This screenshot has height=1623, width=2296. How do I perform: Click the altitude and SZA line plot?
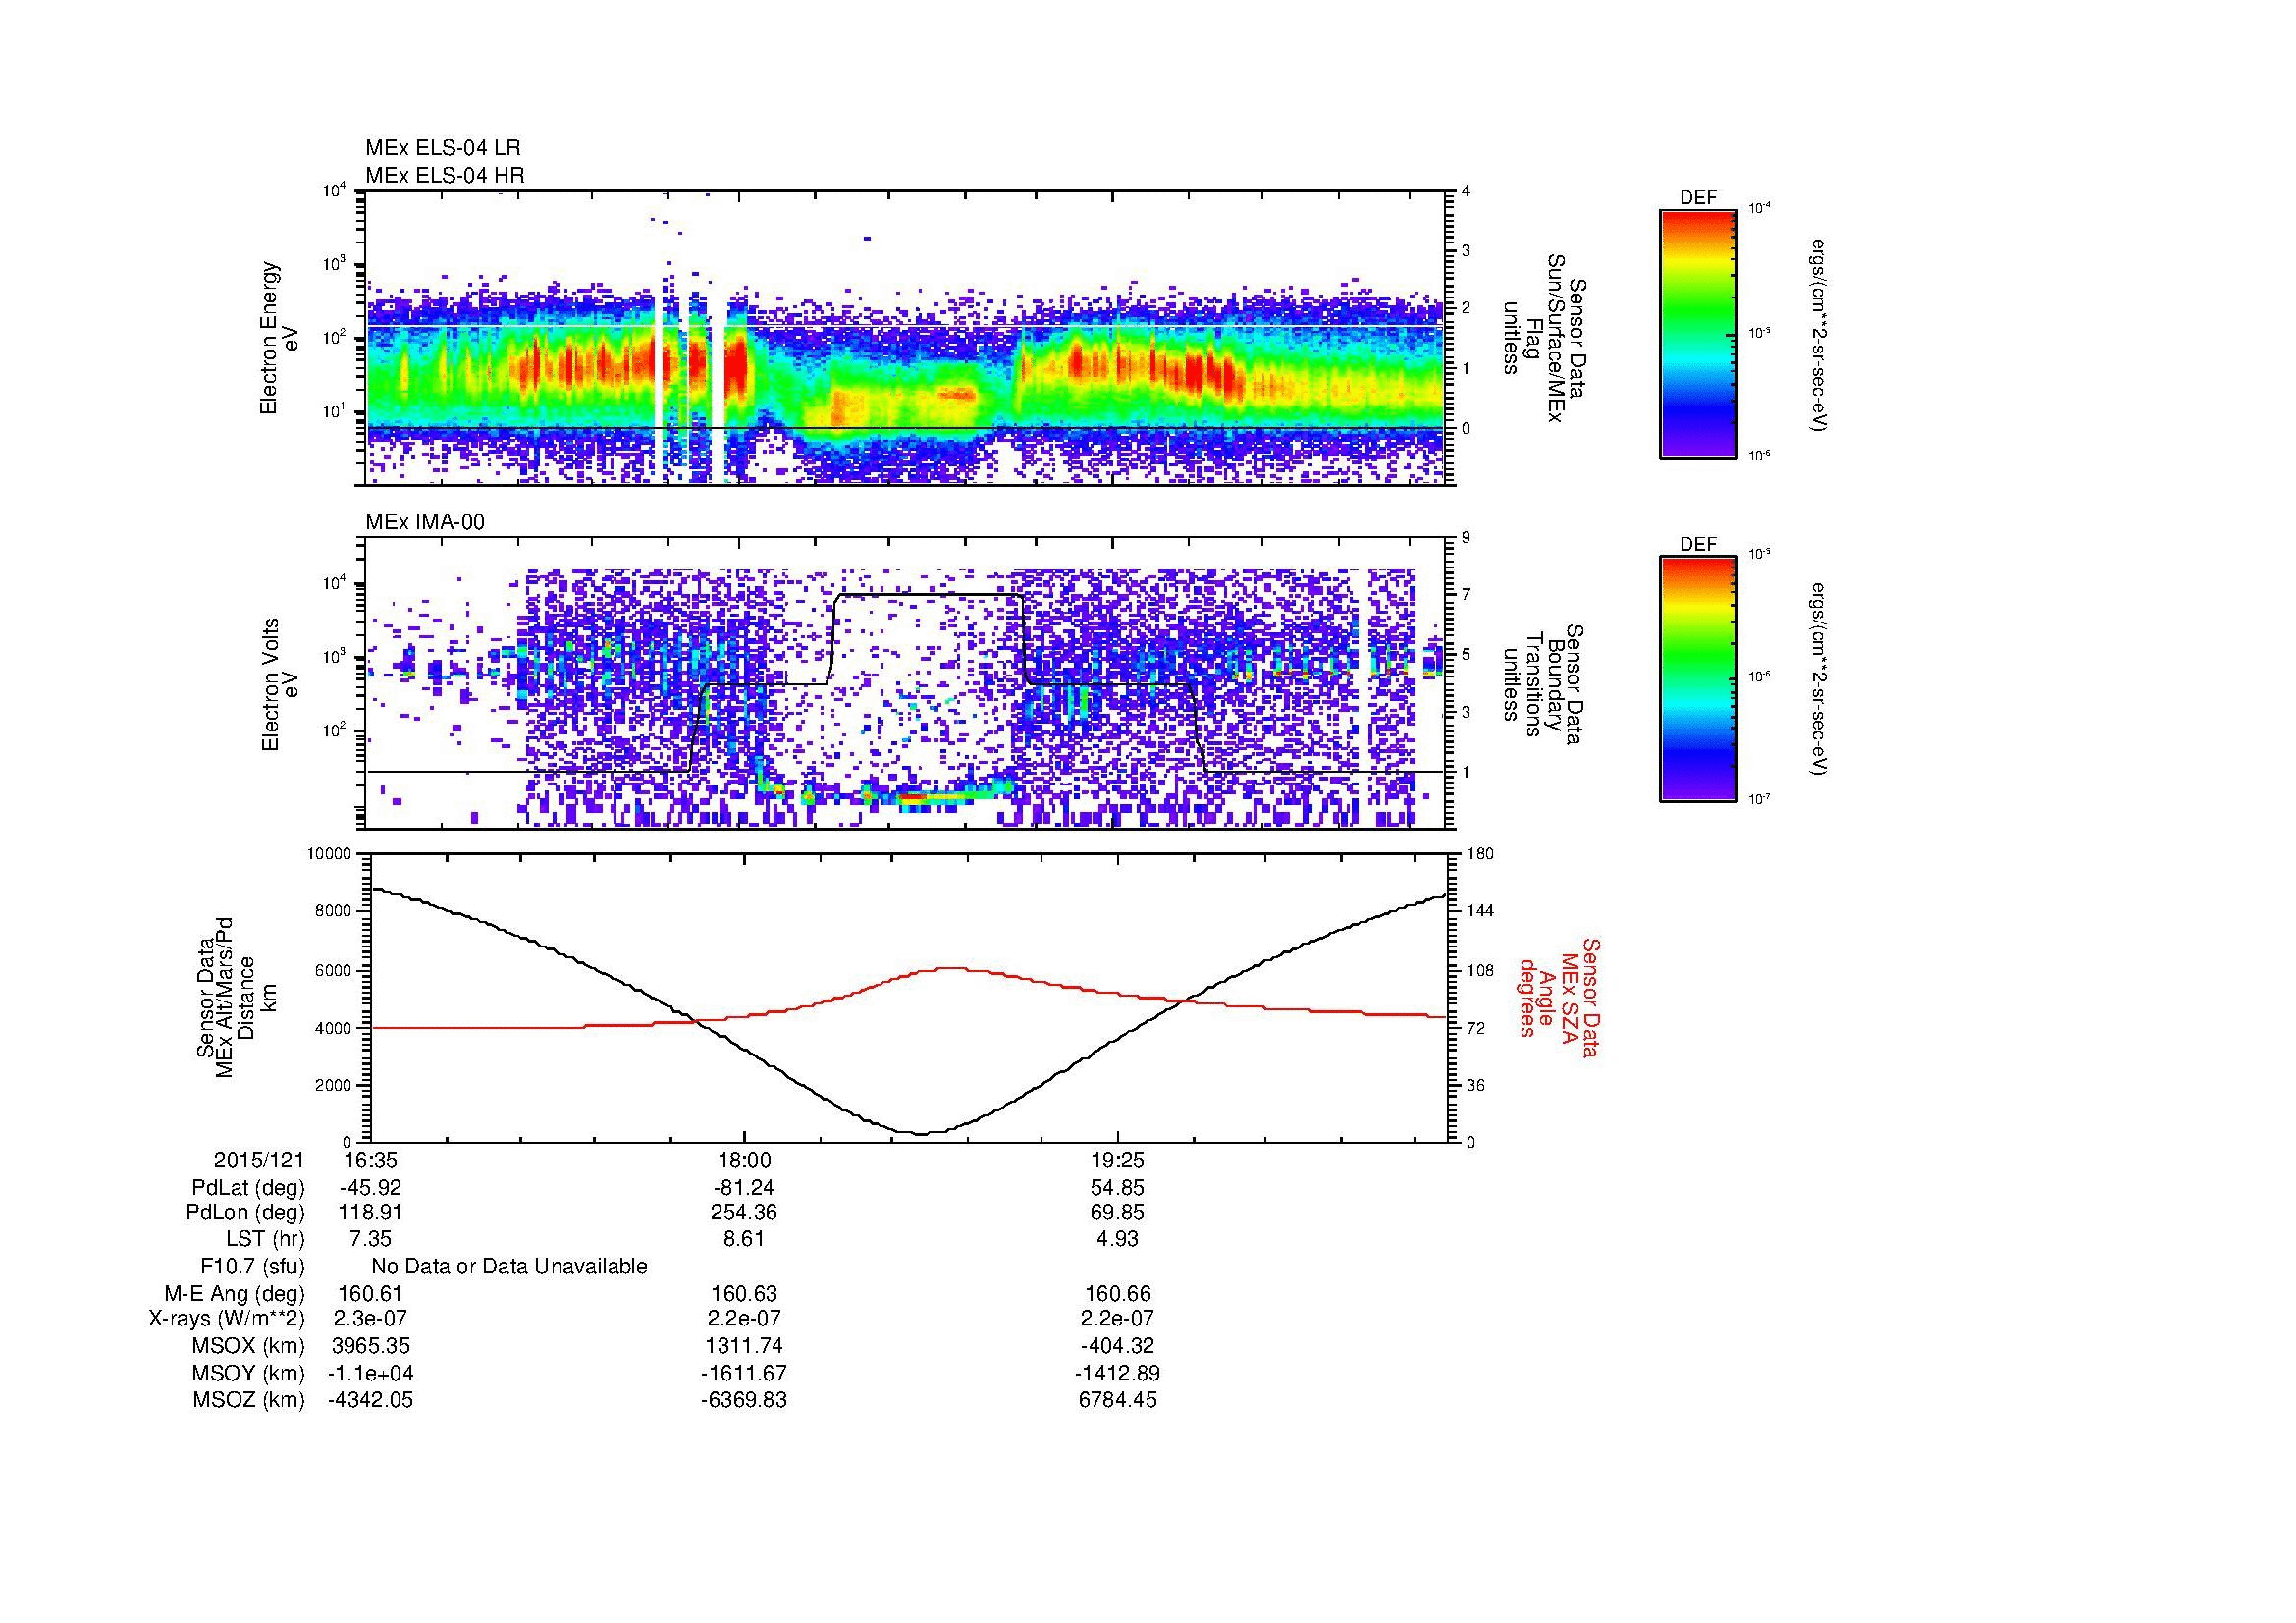(x=908, y=998)
